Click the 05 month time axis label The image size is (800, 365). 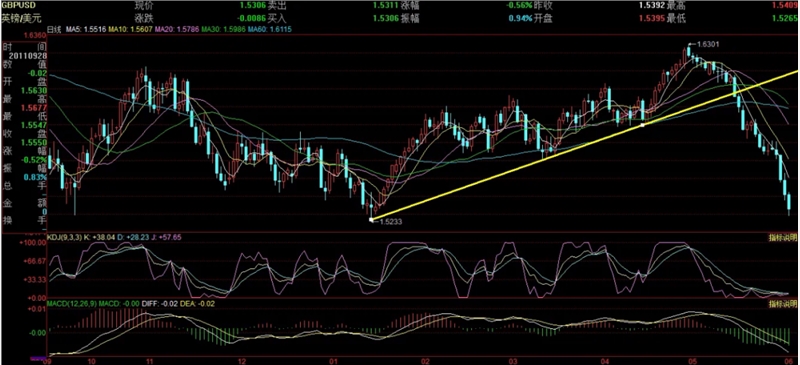pos(691,360)
